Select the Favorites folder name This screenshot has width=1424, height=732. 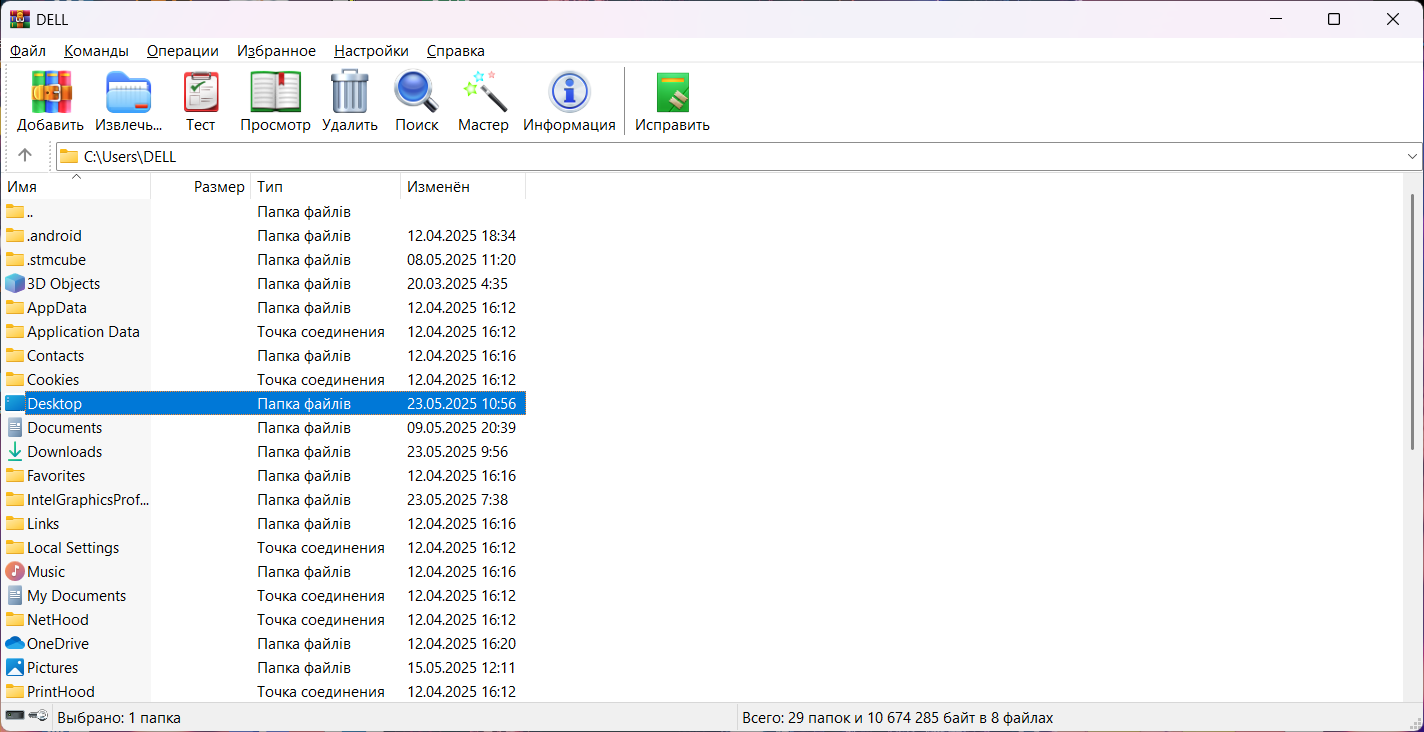click(x=56, y=476)
